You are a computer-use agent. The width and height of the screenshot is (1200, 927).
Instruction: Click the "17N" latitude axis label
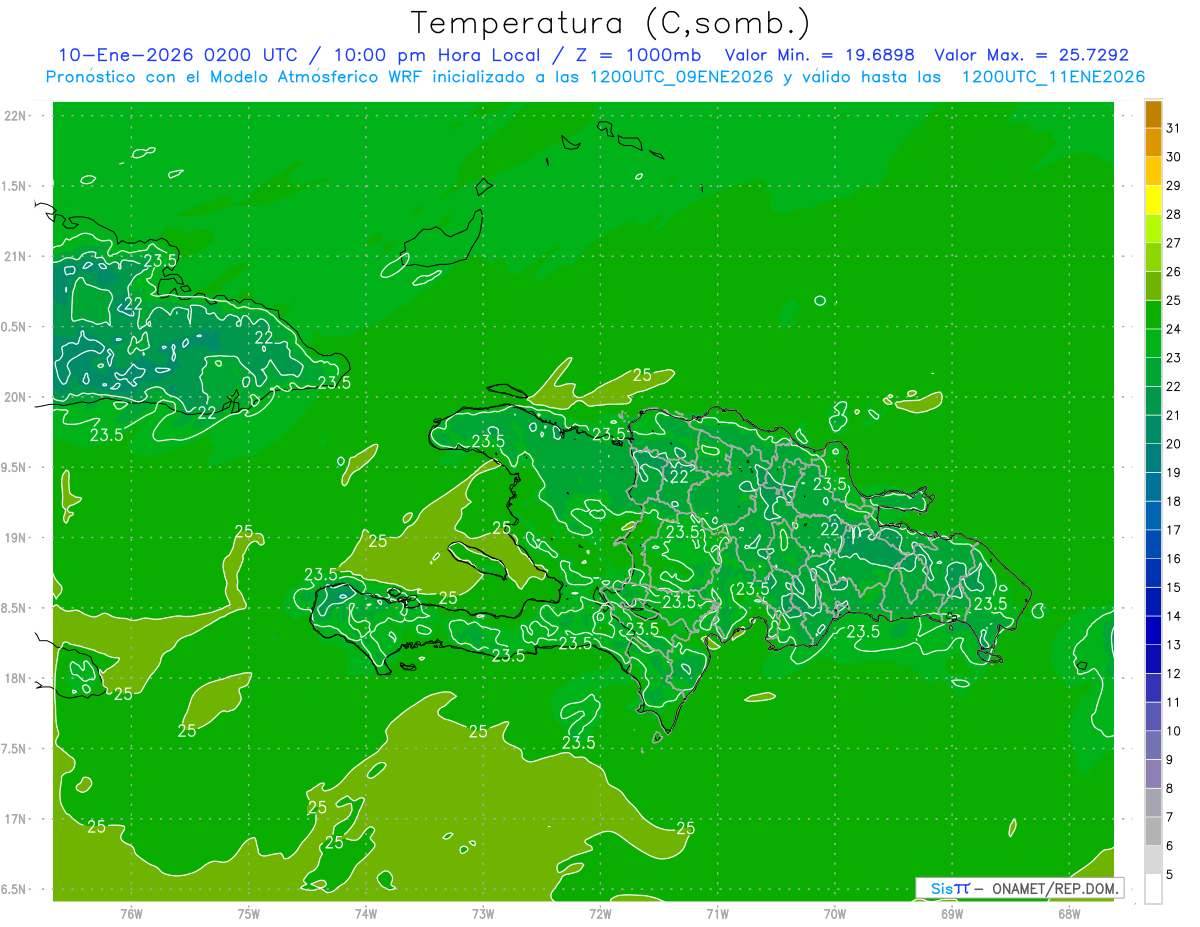coord(16,819)
